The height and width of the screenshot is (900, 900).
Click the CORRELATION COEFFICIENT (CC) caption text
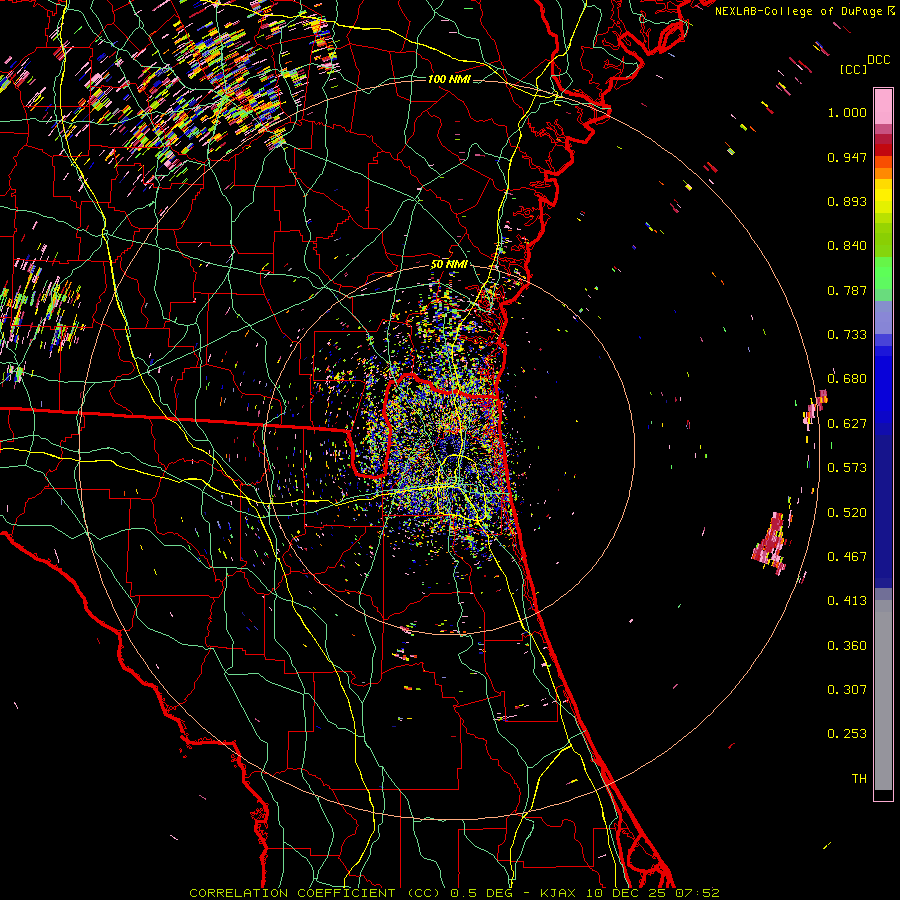pos(315,893)
